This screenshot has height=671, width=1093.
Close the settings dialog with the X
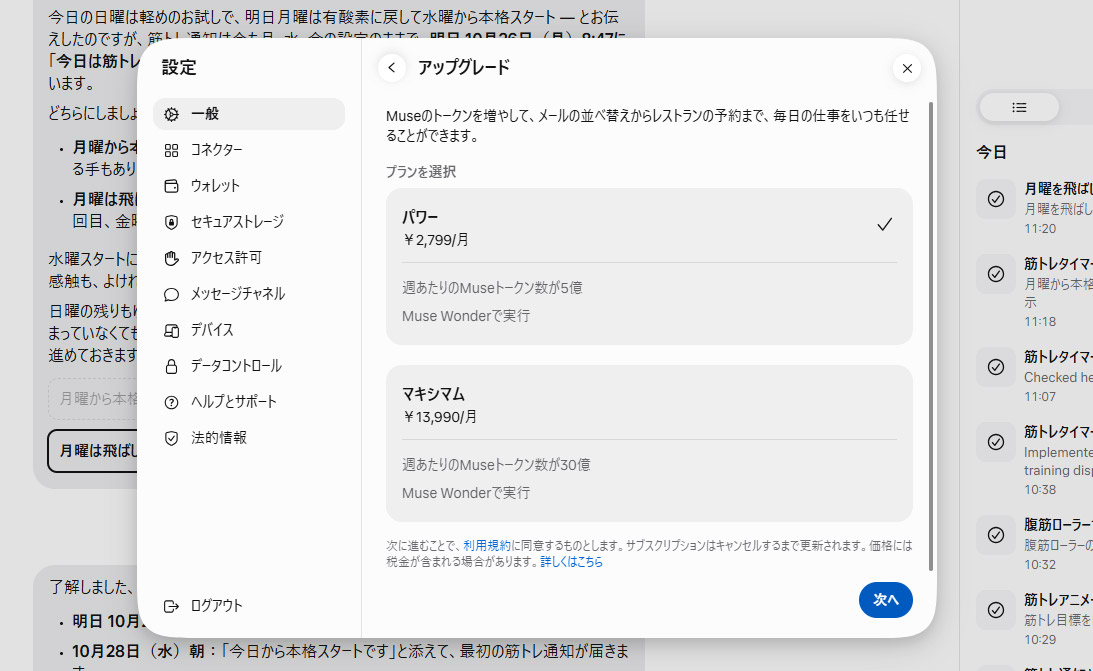[x=907, y=68]
